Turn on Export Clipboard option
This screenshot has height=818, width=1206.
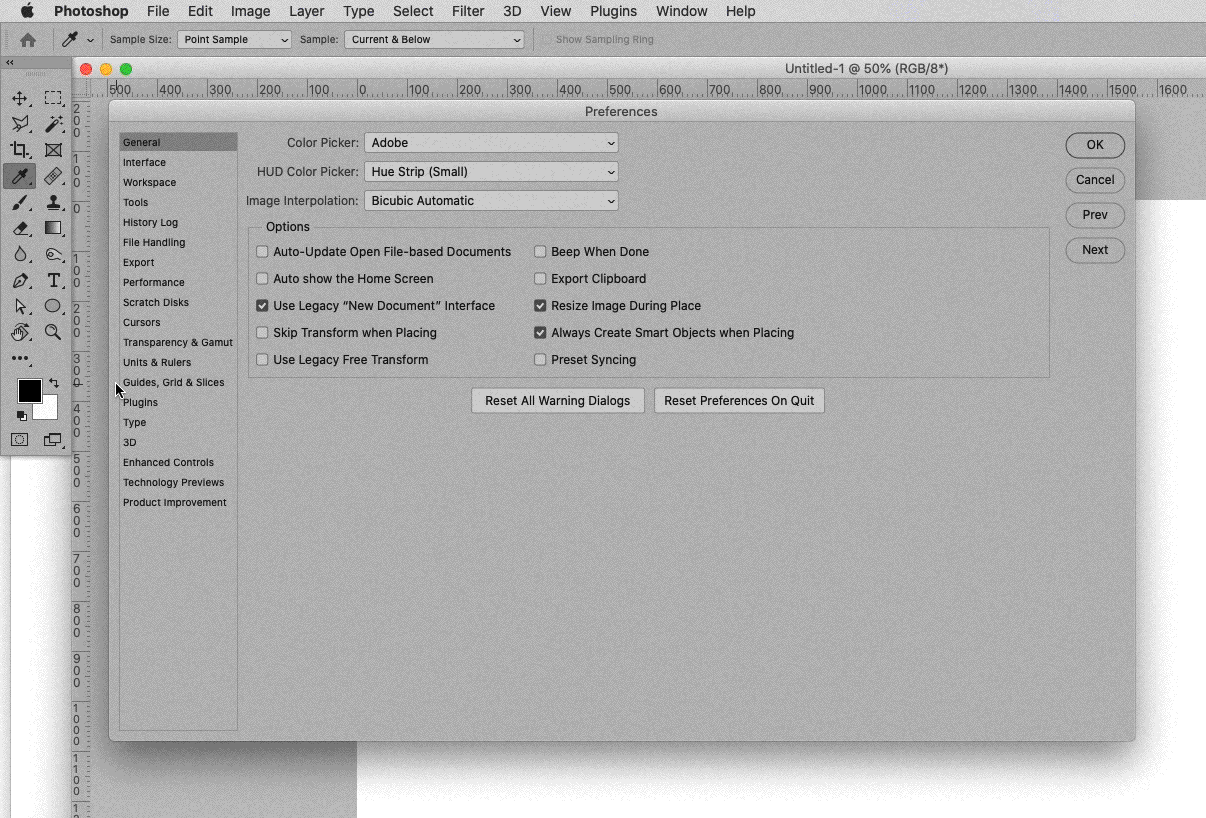[x=540, y=278]
